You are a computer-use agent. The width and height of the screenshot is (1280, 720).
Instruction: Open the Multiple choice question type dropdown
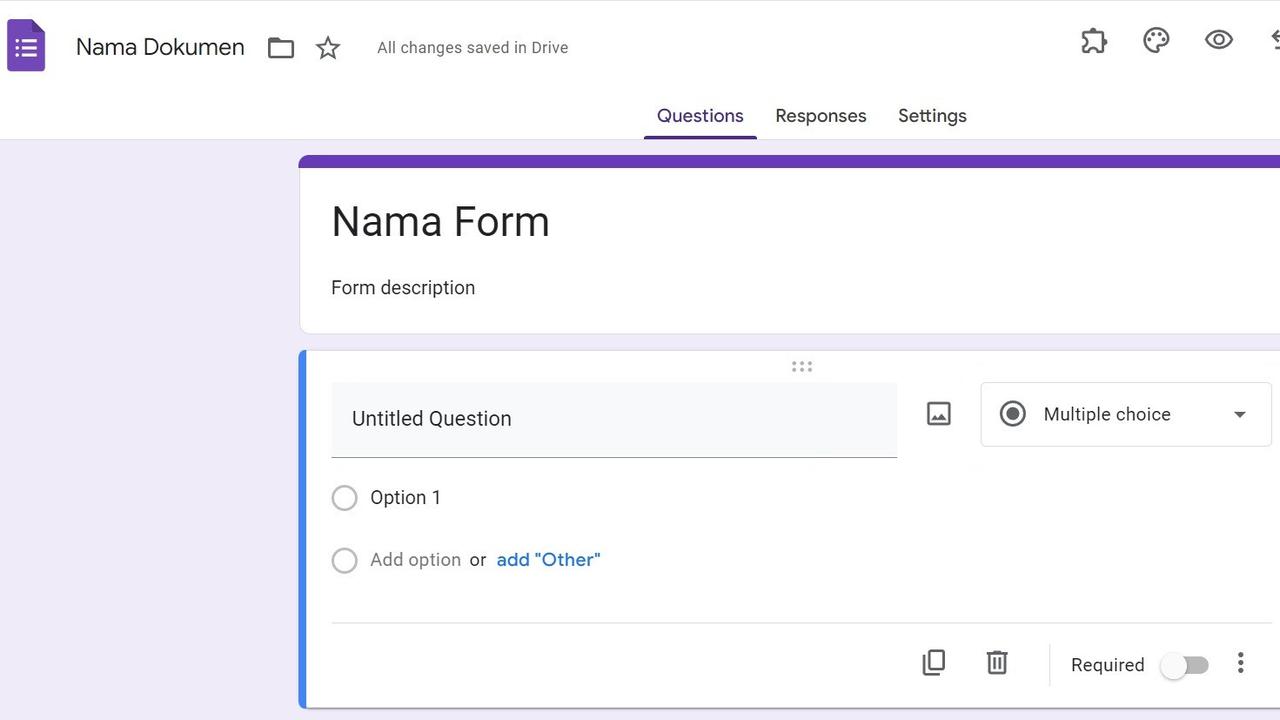pyautogui.click(x=1125, y=414)
